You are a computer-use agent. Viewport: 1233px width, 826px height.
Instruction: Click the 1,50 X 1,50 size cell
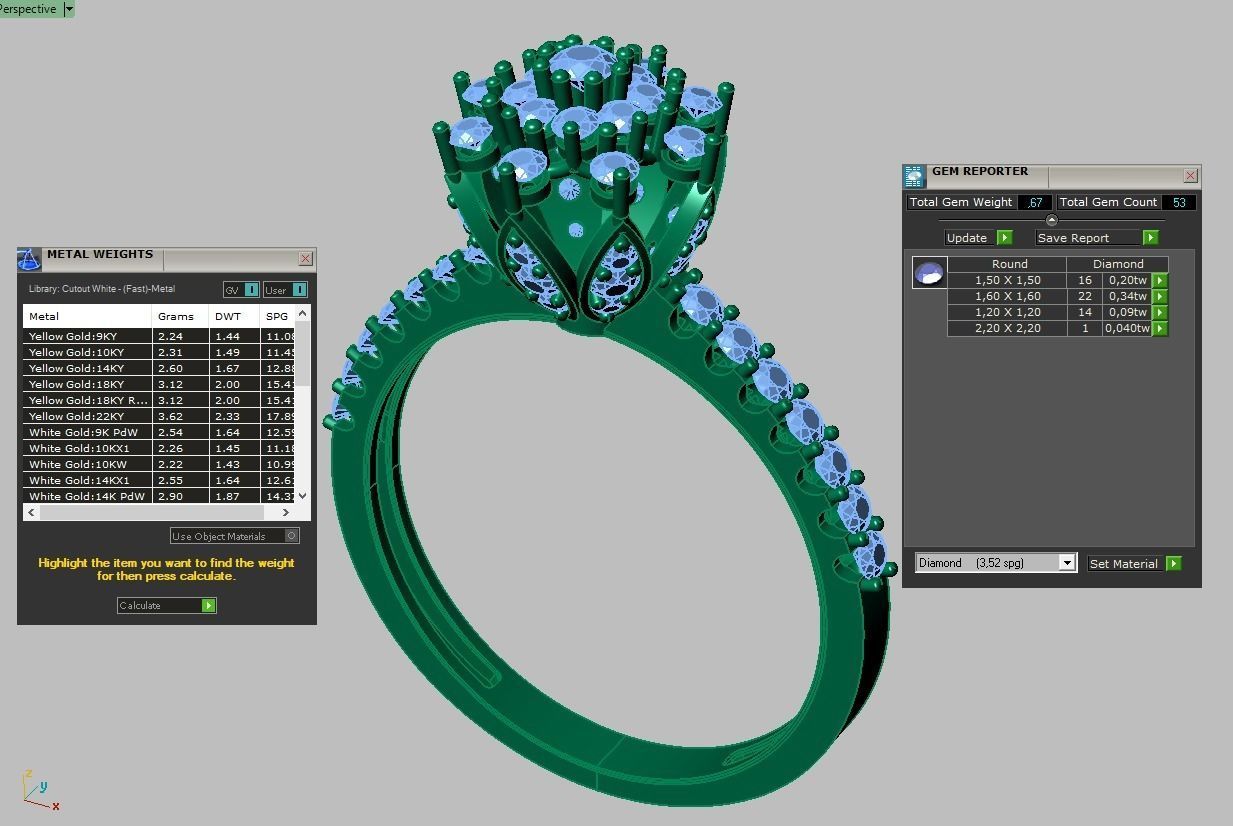[x=1007, y=280]
